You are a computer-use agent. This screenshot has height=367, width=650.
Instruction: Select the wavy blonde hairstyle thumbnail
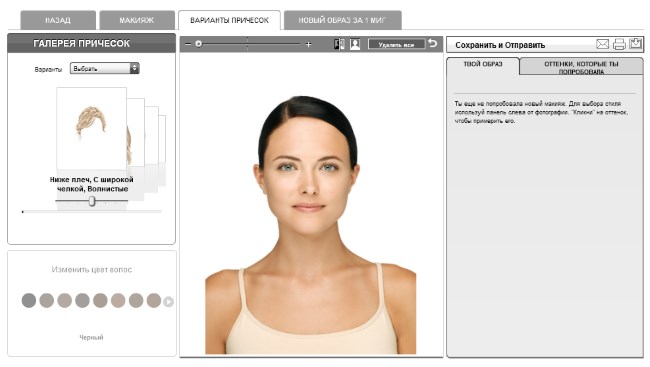pos(92,128)
